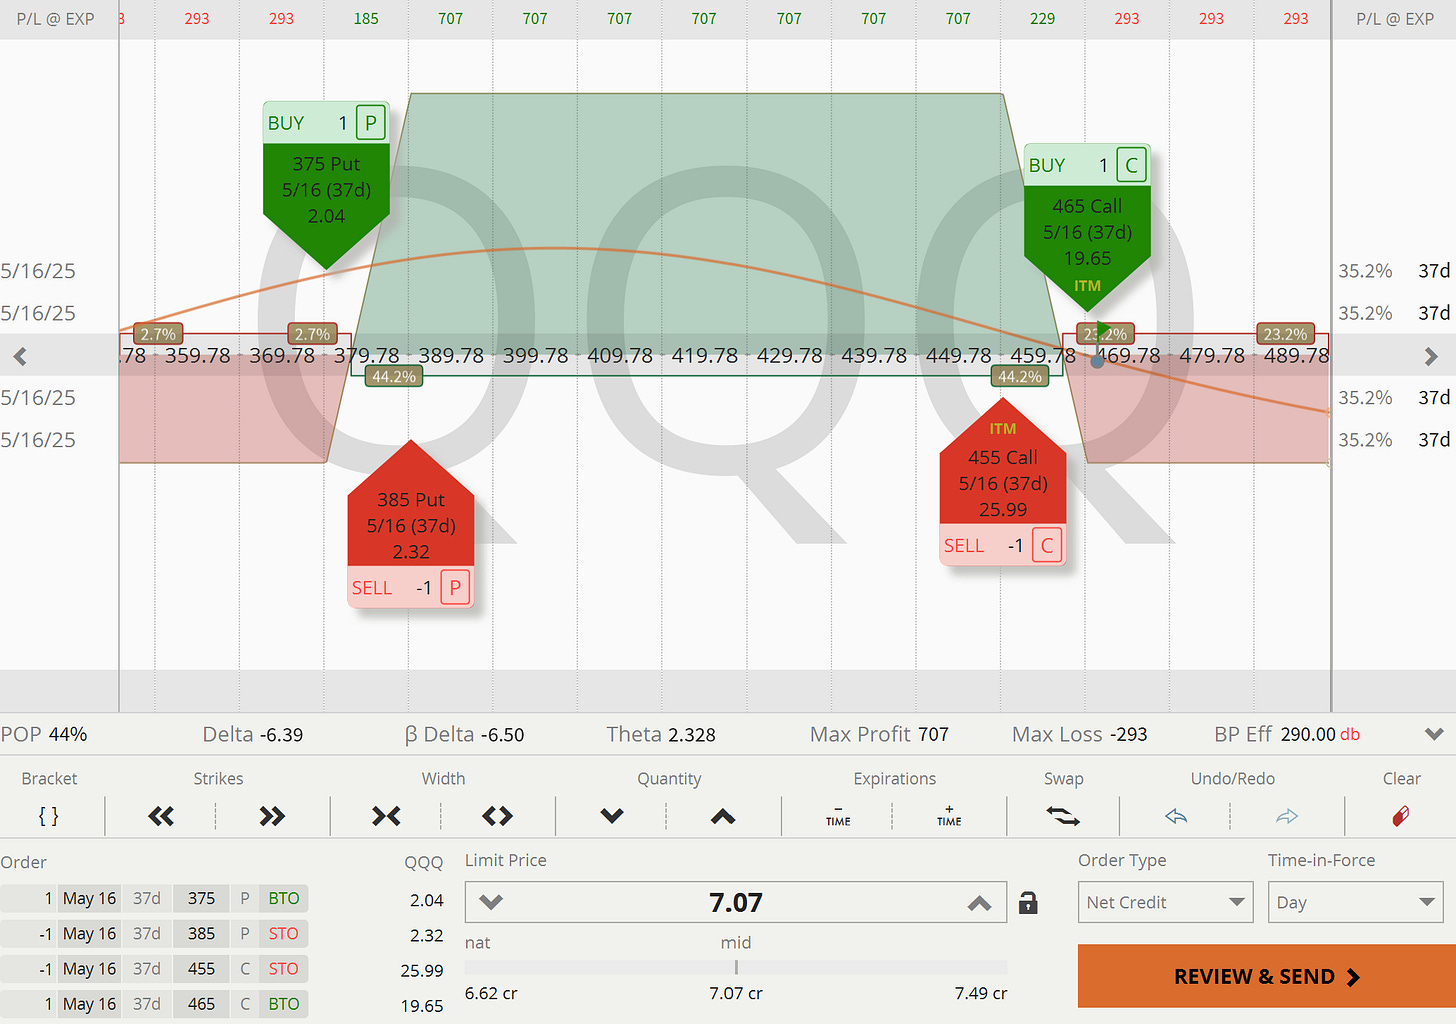This screenshot has height=1024, width=1456.
Task: Click the 7.07 cr mid price label
Action: 736,993
